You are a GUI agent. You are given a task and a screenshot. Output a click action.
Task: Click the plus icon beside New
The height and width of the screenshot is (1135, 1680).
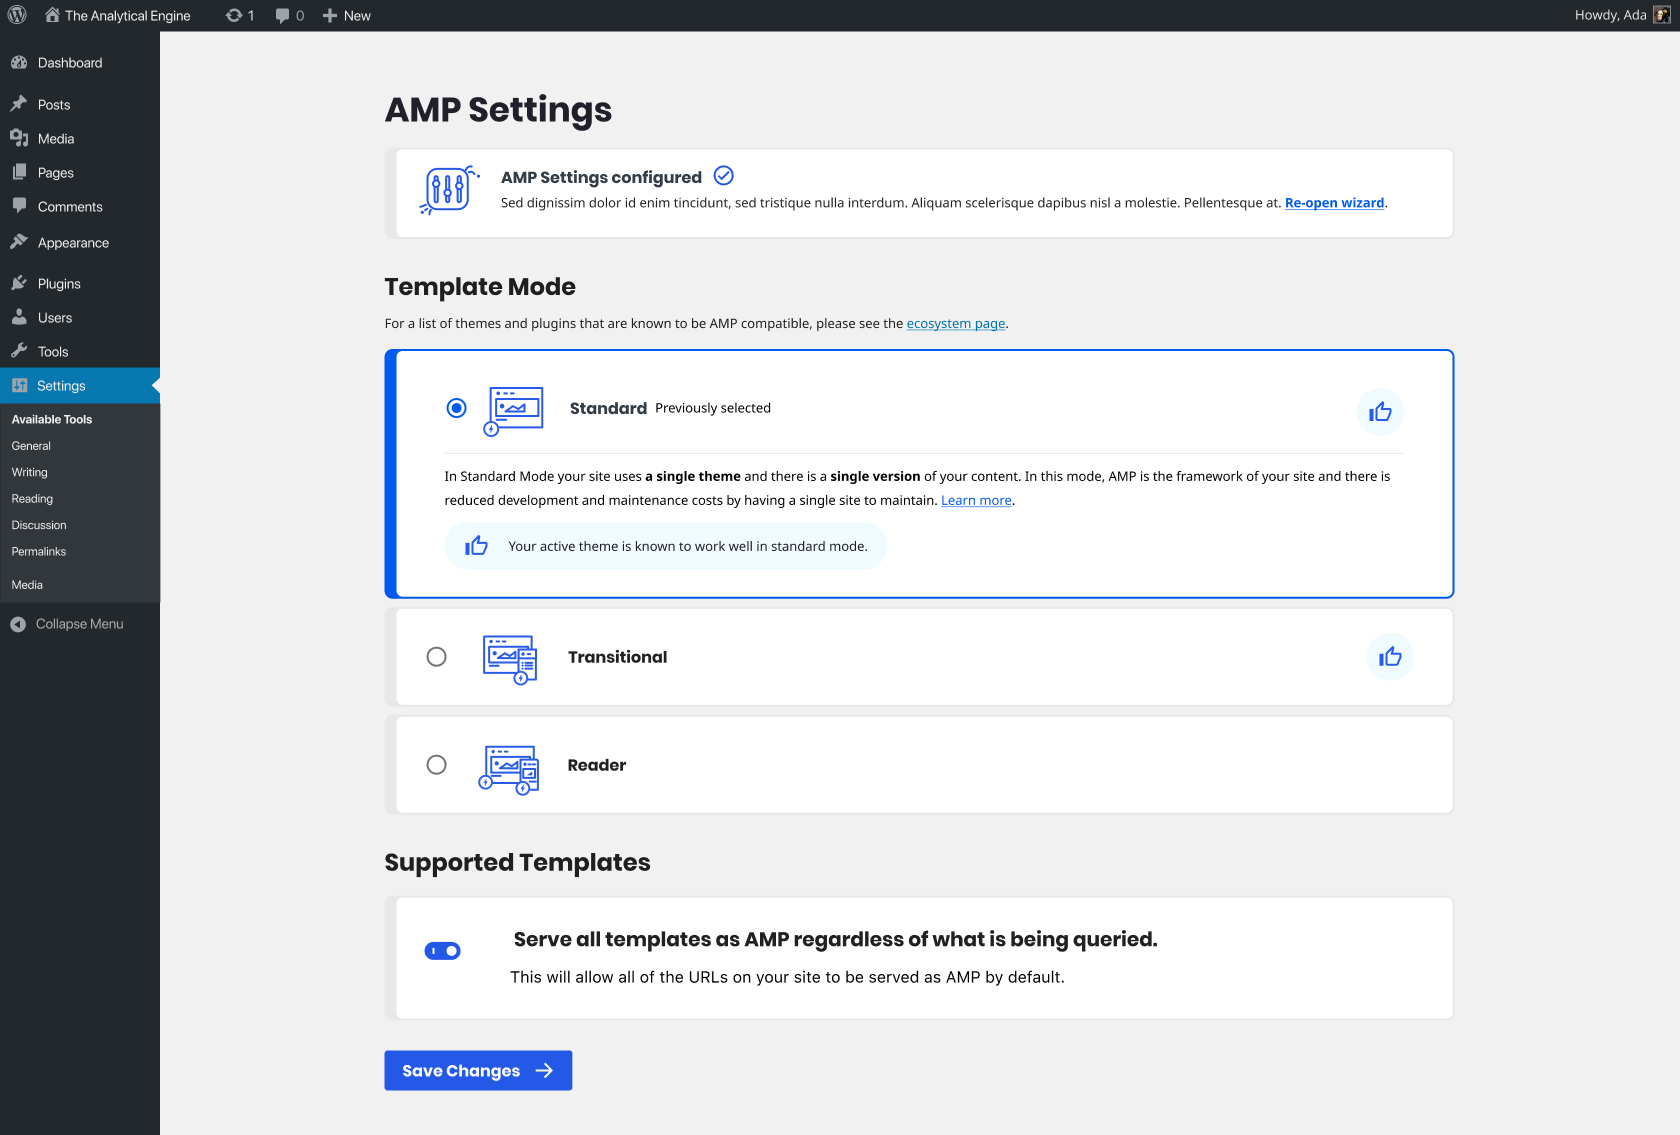[330, 15]
